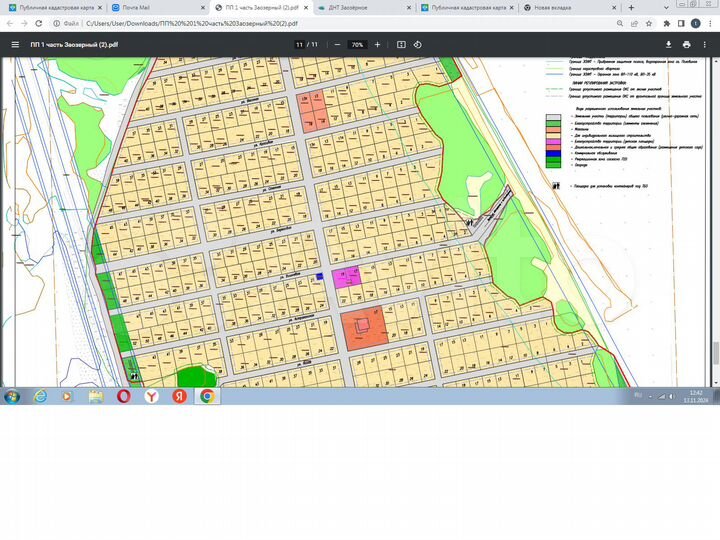The width and height of the screenshot is (720, 540).
Task: Click the fit to page button
Action: [401, 45]
